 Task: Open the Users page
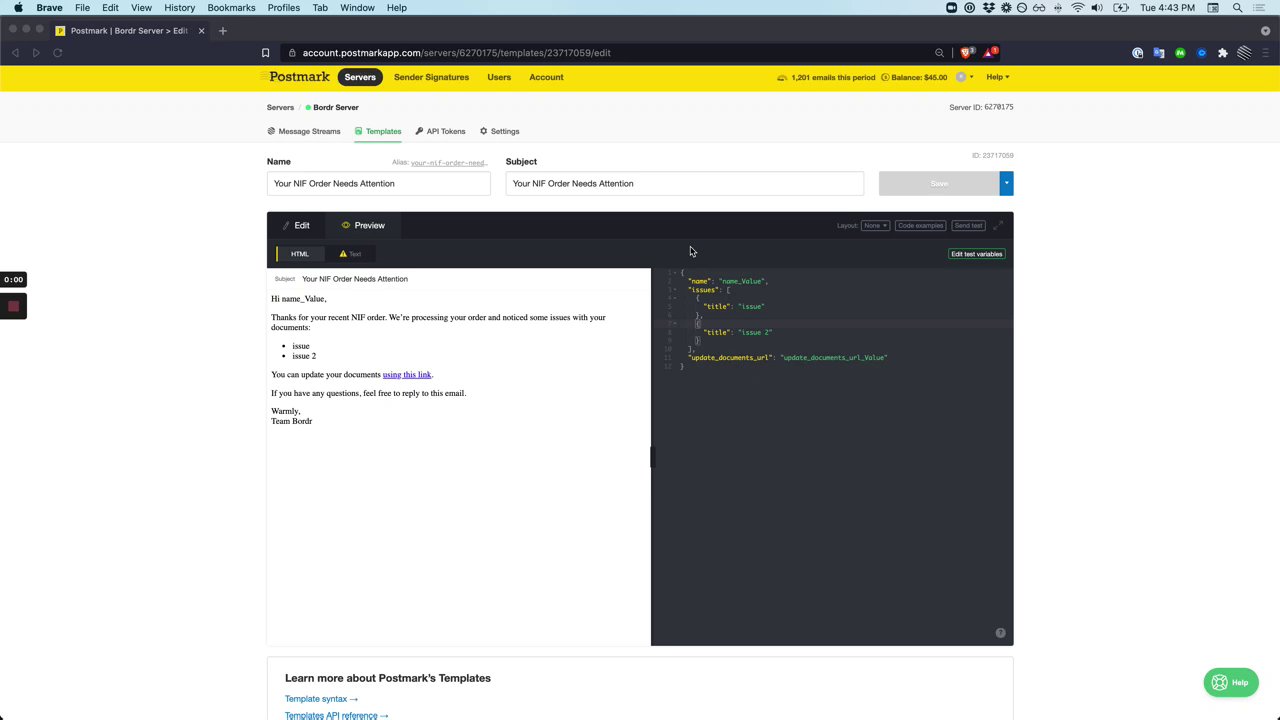click(499, 77)
